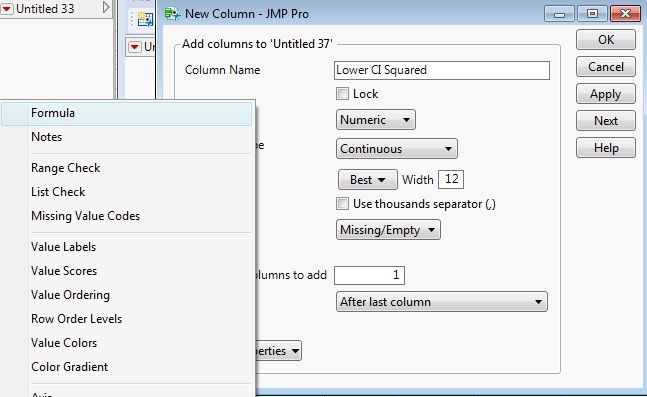Select Row Order Levels menu item
Screen dimensions: 647x397
126,319
